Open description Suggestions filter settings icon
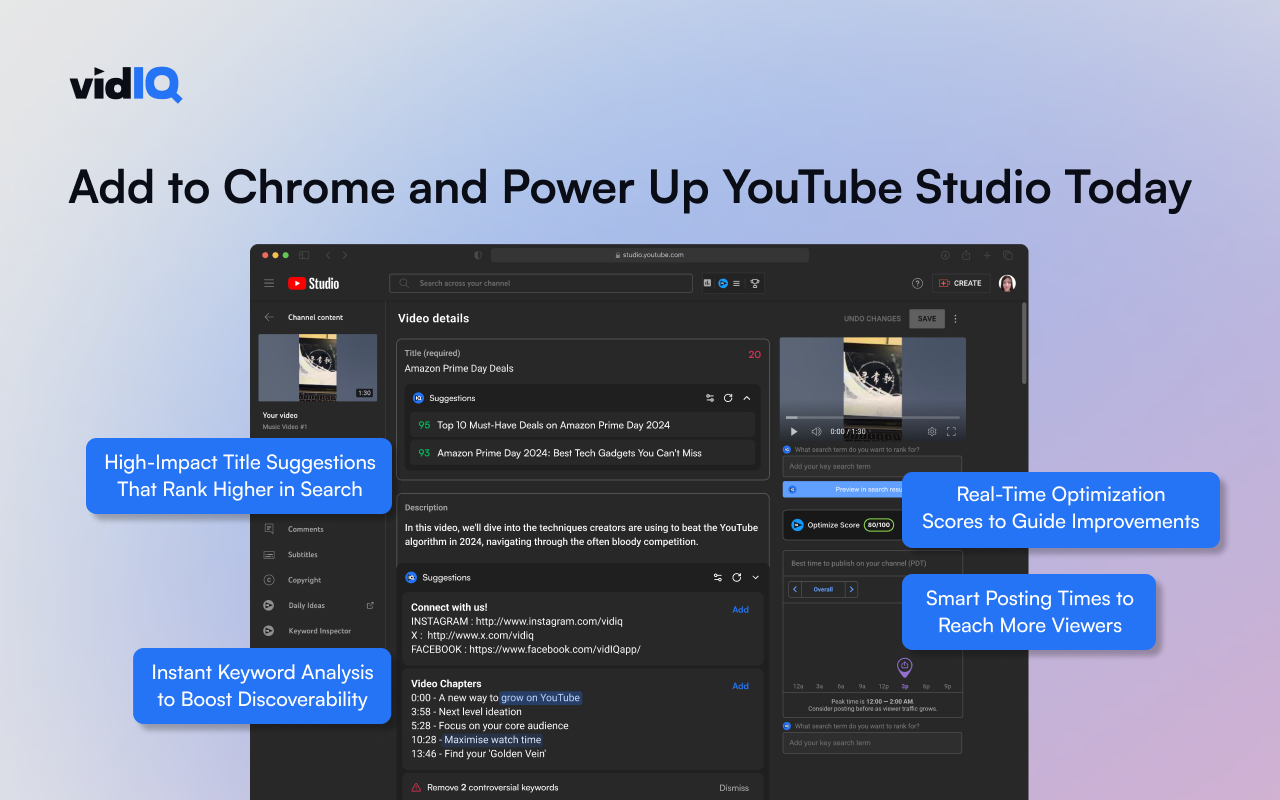 (718, 577)
